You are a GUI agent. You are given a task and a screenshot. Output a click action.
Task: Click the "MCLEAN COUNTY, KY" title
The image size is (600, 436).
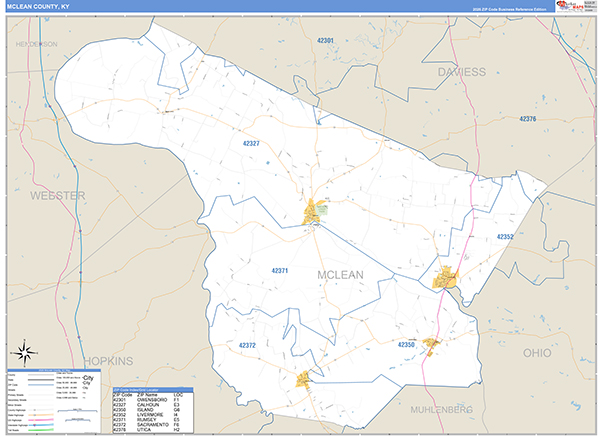38,7
